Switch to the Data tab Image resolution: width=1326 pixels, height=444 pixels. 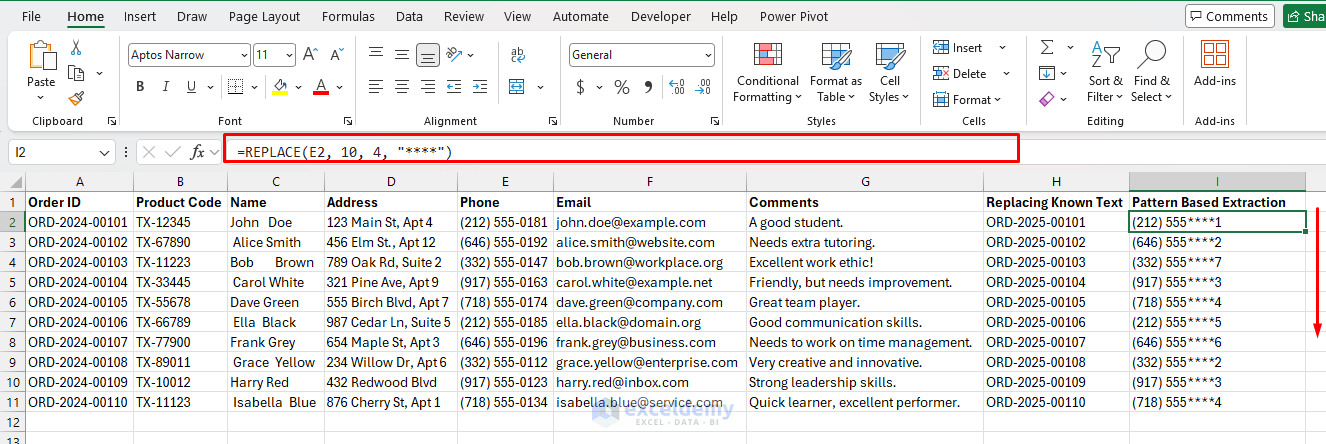[x=409, y=16]
